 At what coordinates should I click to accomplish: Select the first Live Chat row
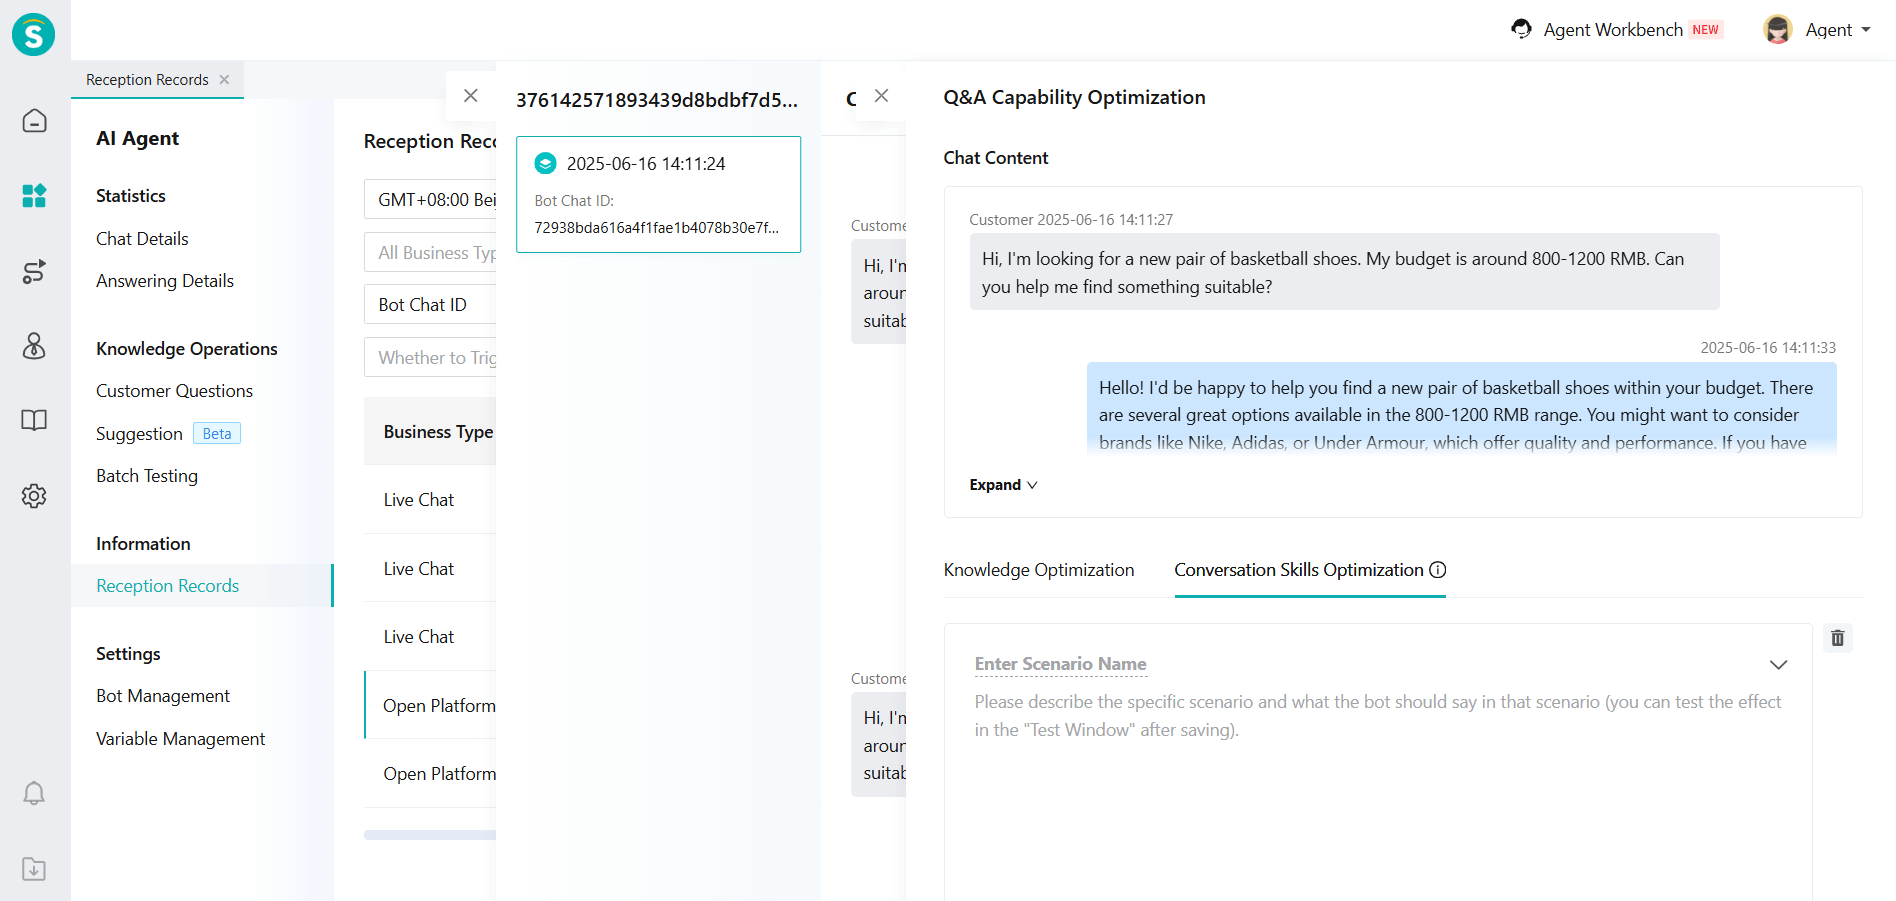pyautogui.click(x=430, y=500)
